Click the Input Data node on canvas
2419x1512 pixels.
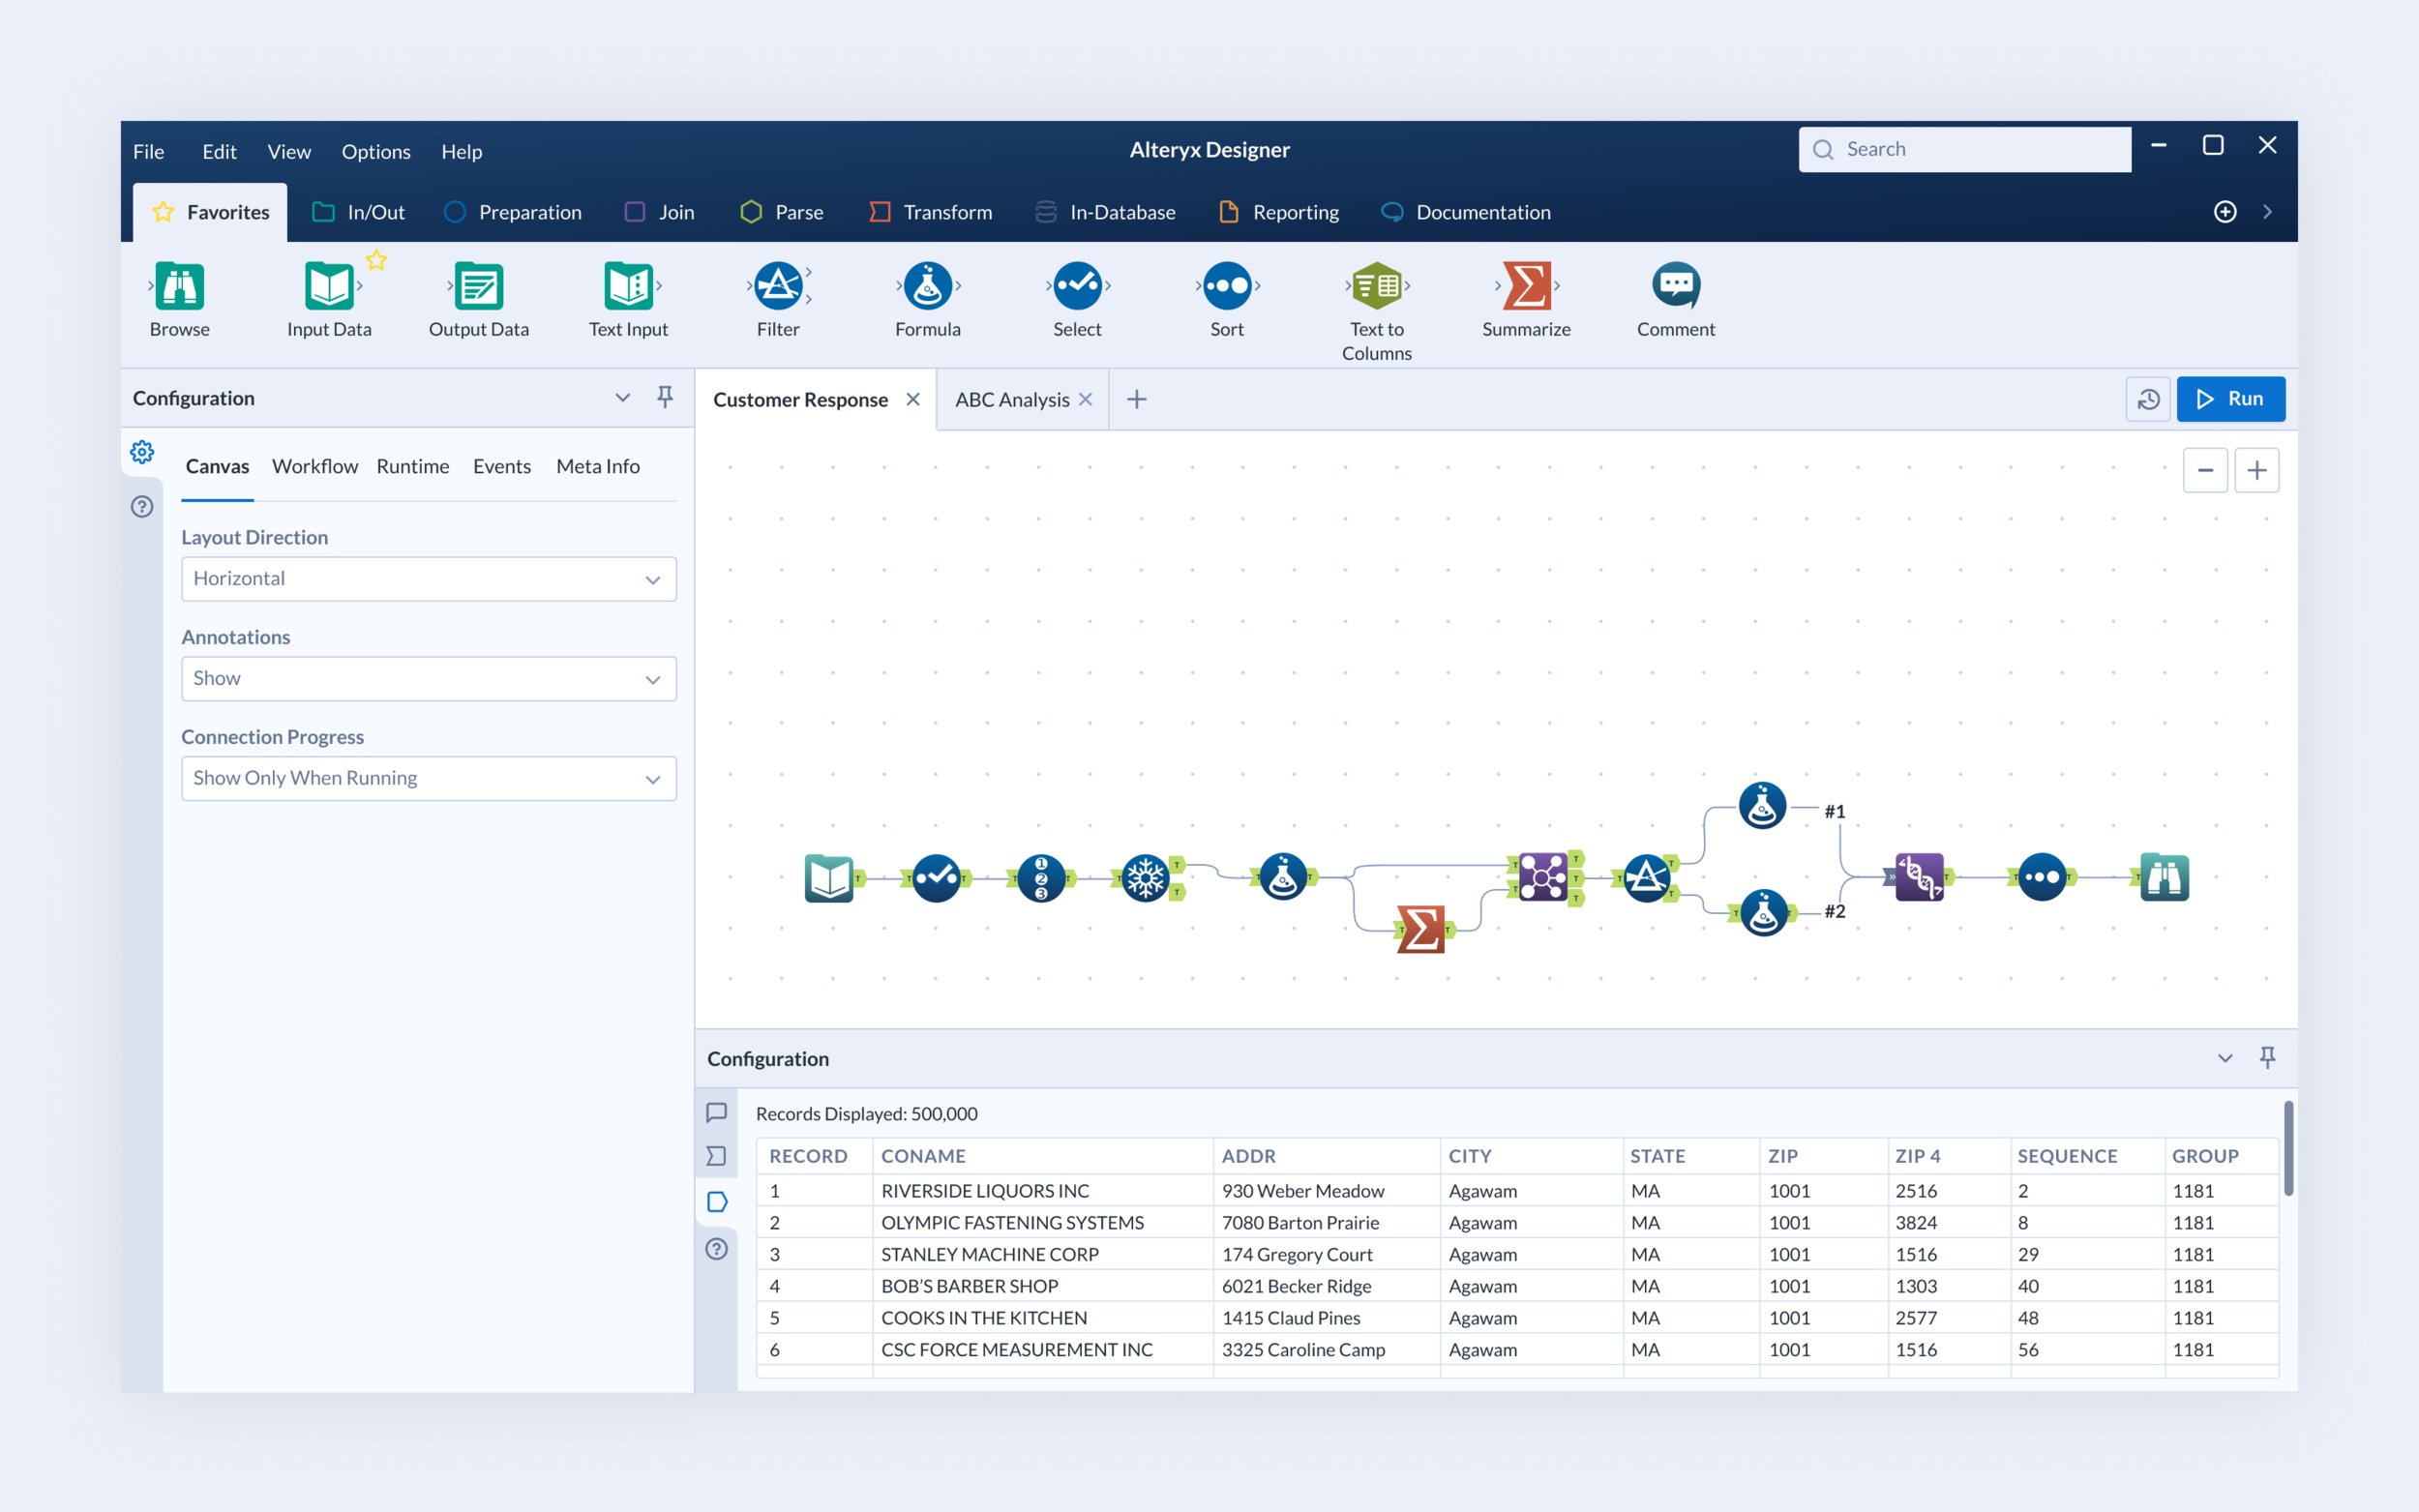click(x=830, y=878)
